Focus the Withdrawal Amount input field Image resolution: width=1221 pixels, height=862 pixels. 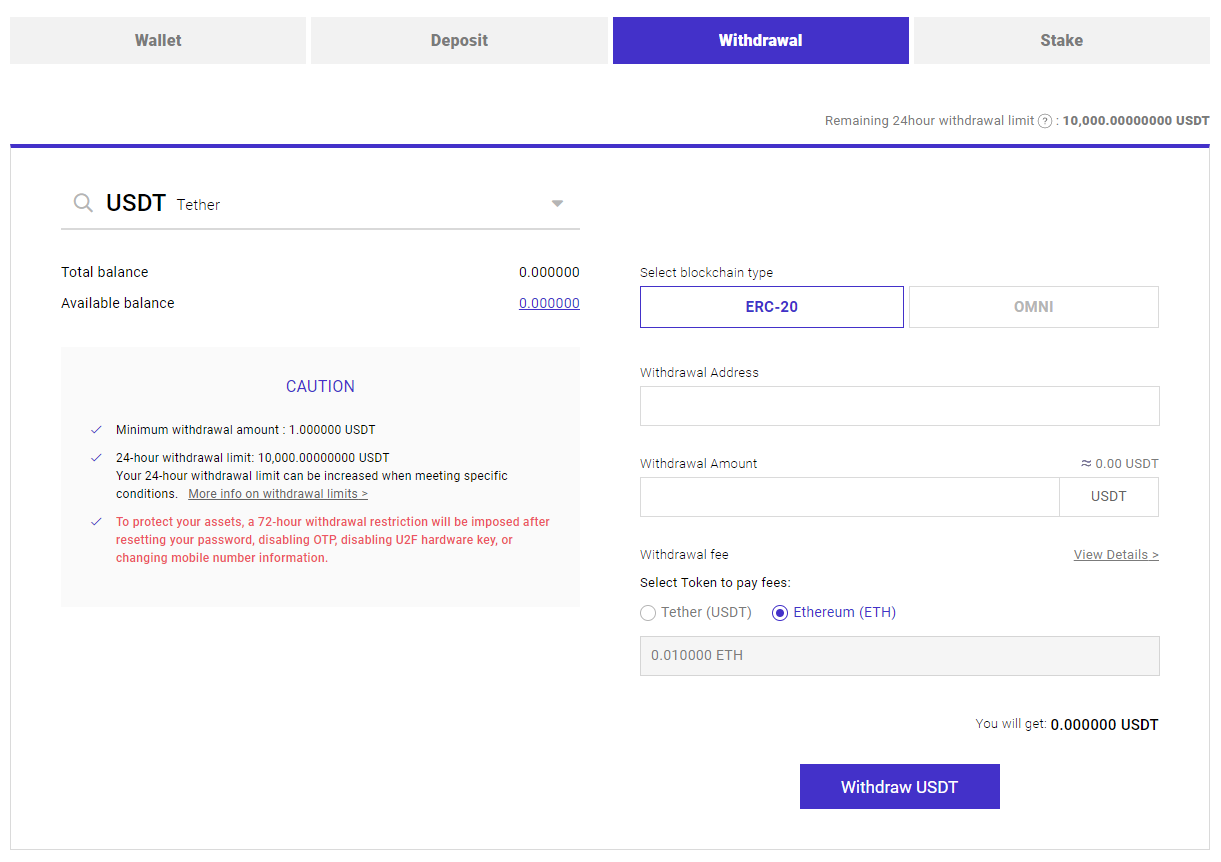click(849, 497)
